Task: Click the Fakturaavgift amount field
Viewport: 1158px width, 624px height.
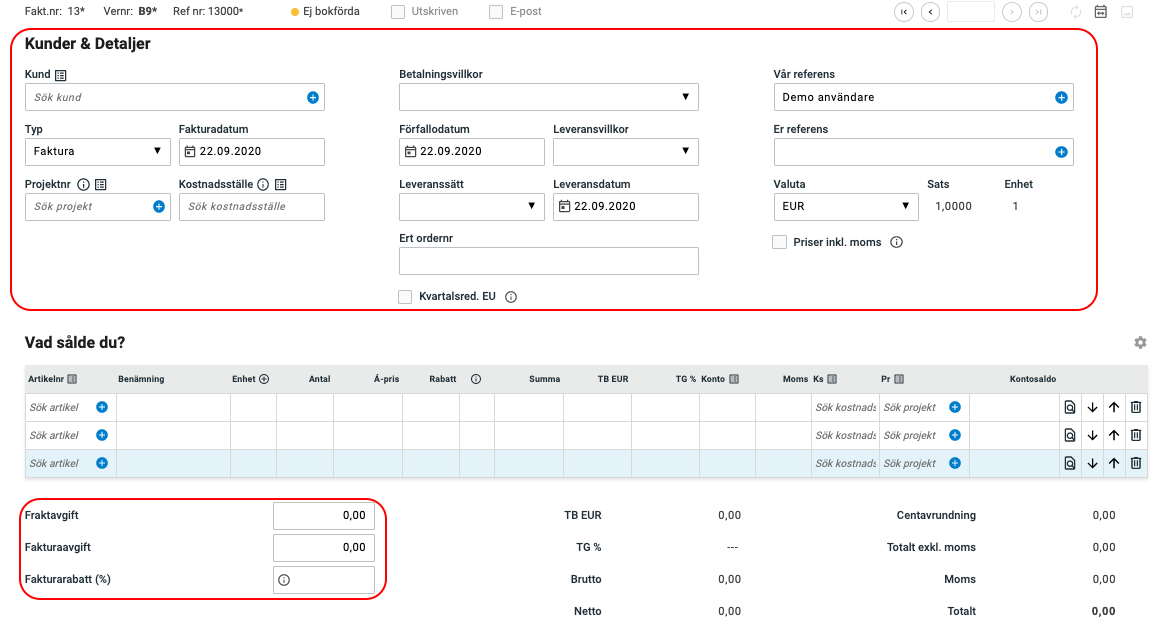Action: tap(323, 548)
